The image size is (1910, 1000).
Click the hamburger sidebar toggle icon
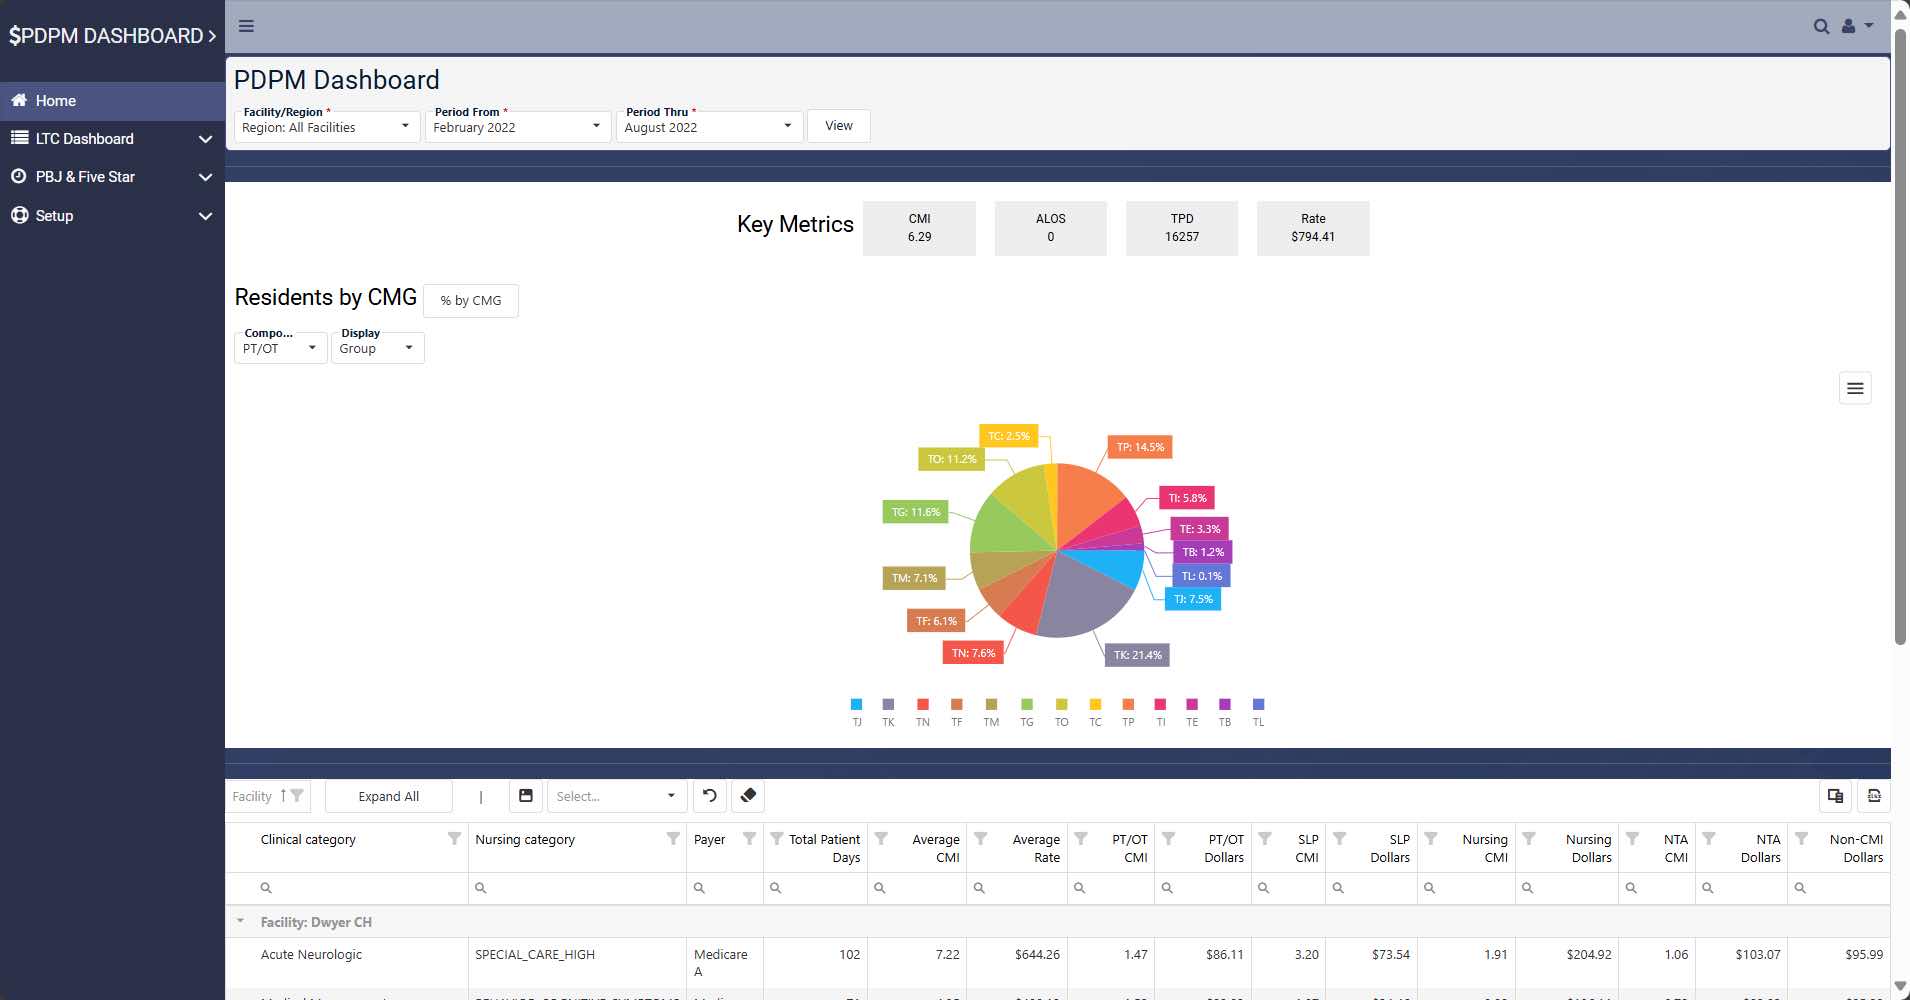(x=246, y=26)
